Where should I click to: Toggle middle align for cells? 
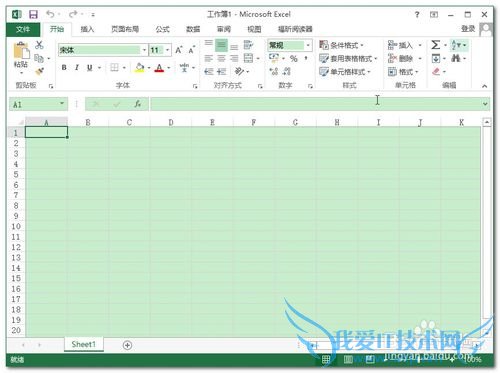click(x=221, y=45)
